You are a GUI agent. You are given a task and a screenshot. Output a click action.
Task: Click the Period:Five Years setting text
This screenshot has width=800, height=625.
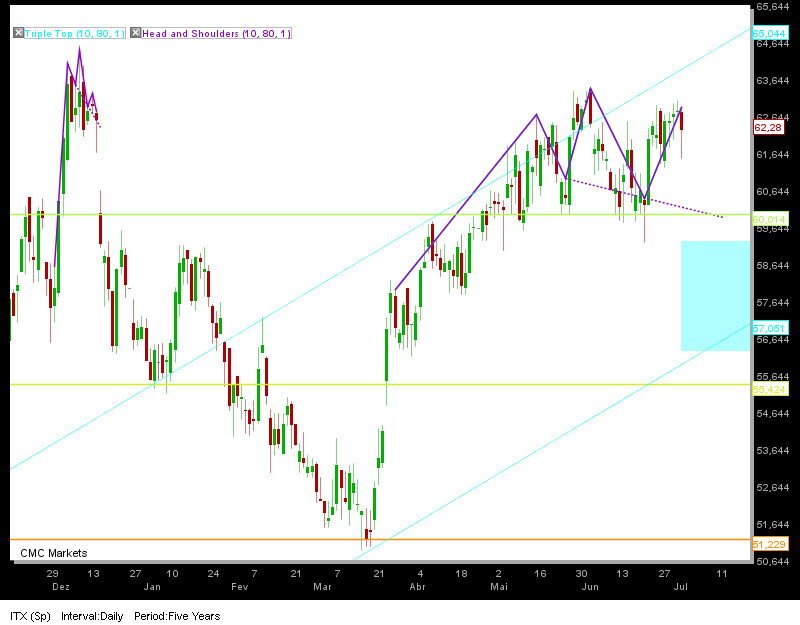point(177,616)
